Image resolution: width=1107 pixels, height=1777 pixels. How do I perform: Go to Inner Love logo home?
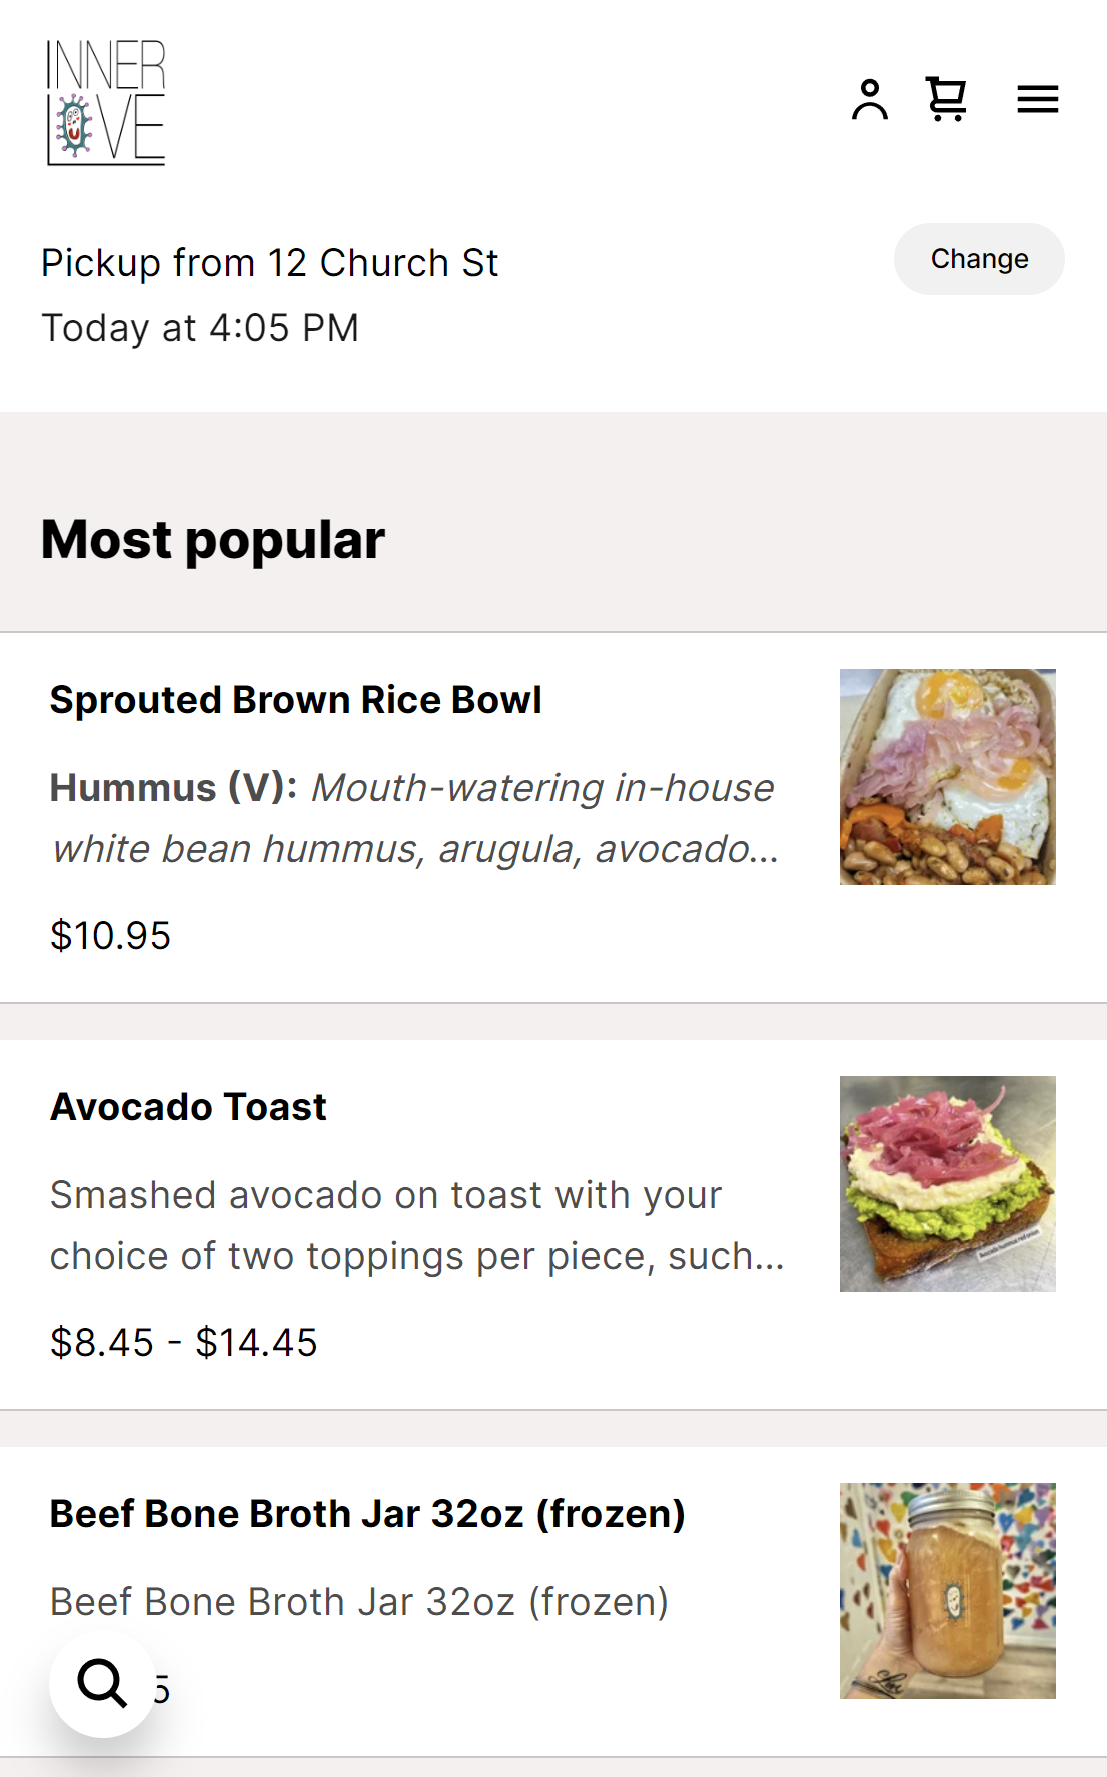106,102
